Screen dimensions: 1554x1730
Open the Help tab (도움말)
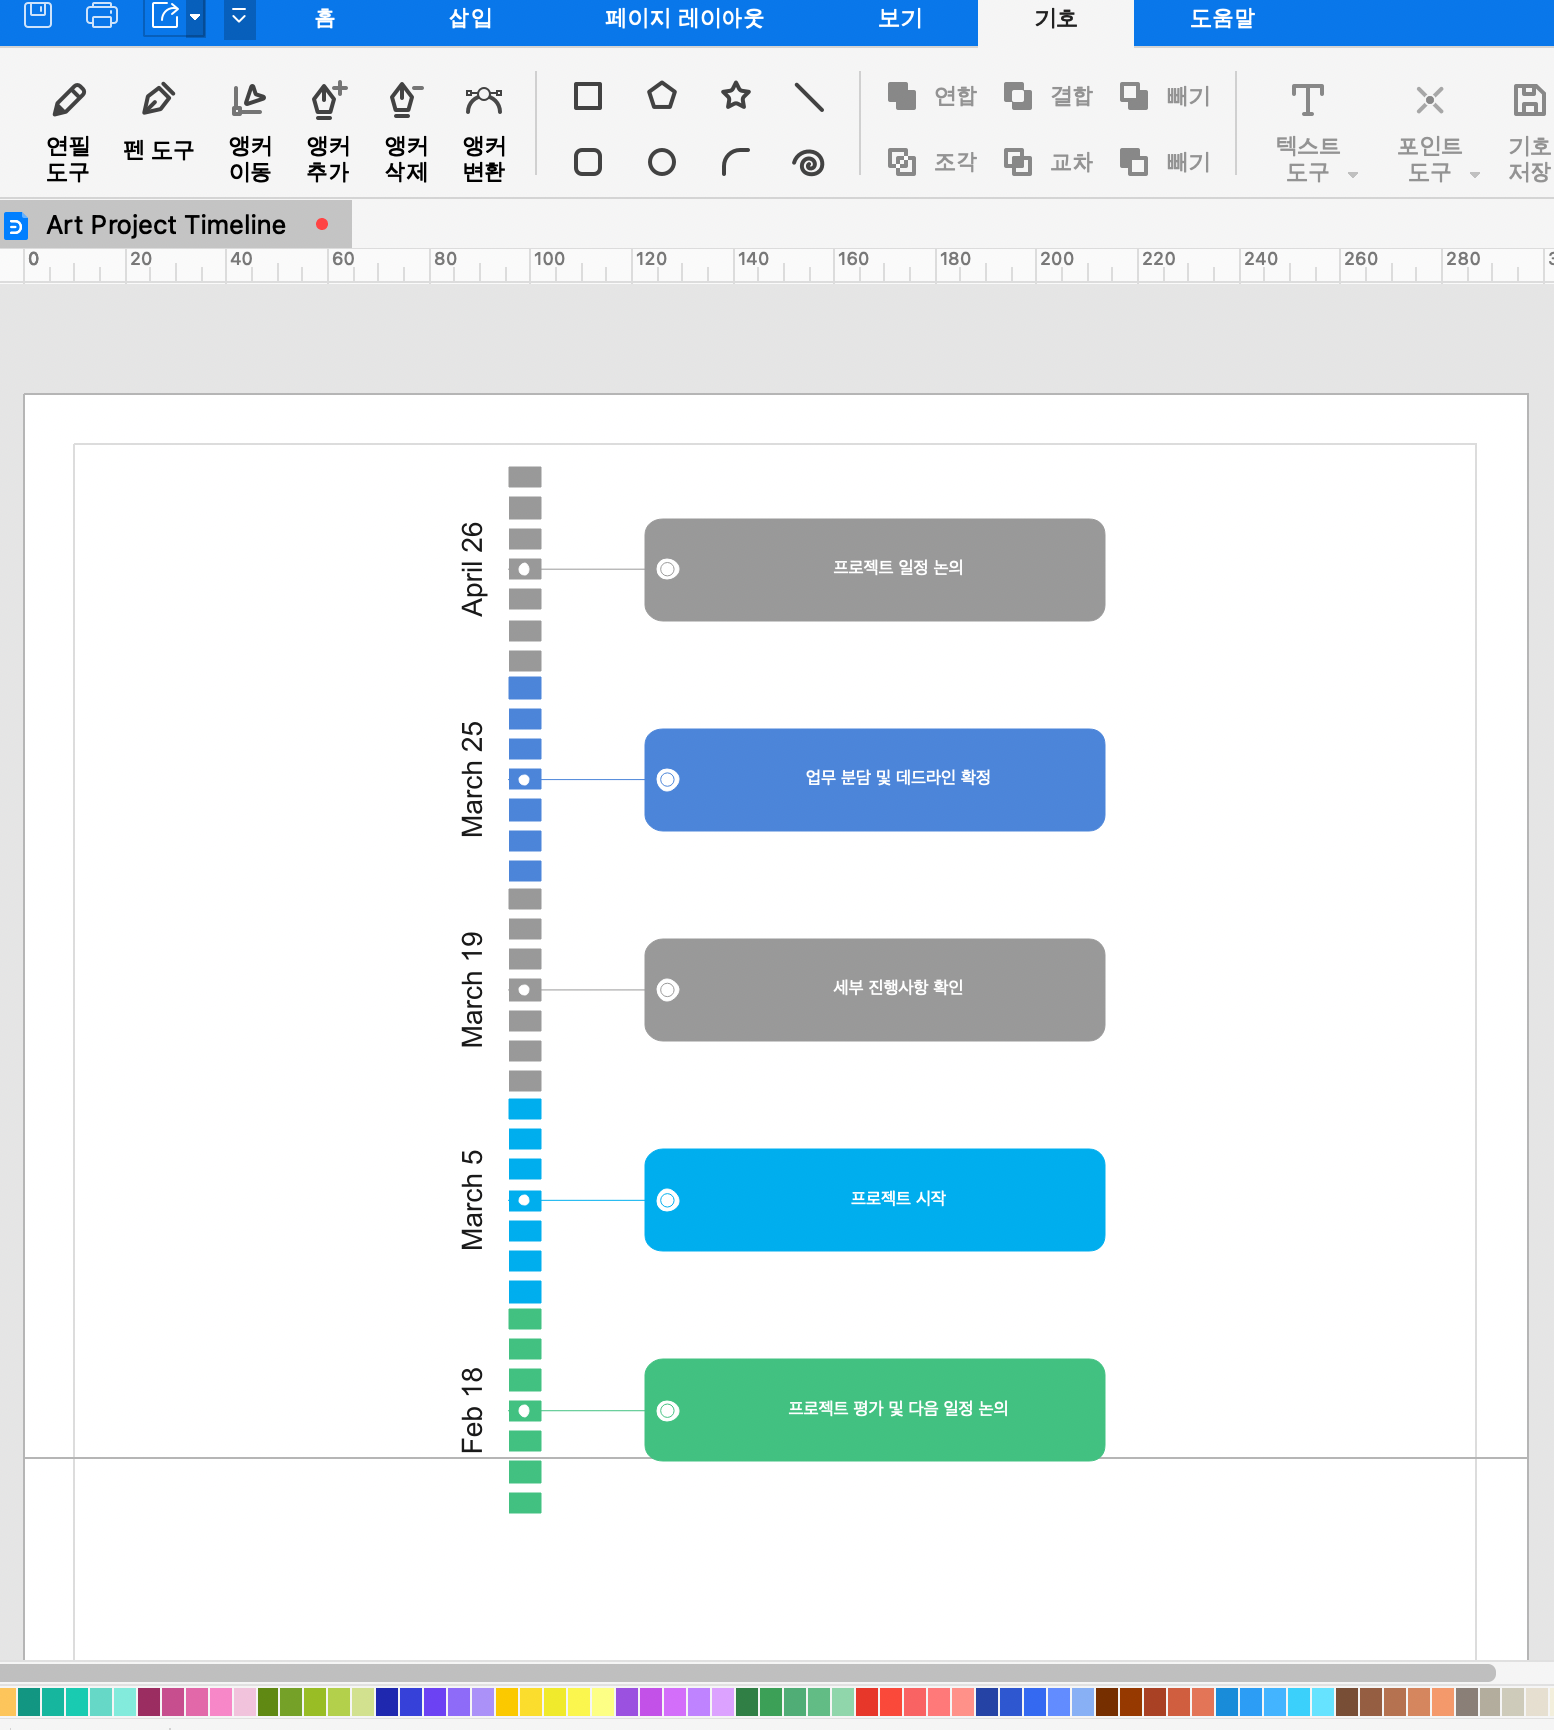[1222, 19]
